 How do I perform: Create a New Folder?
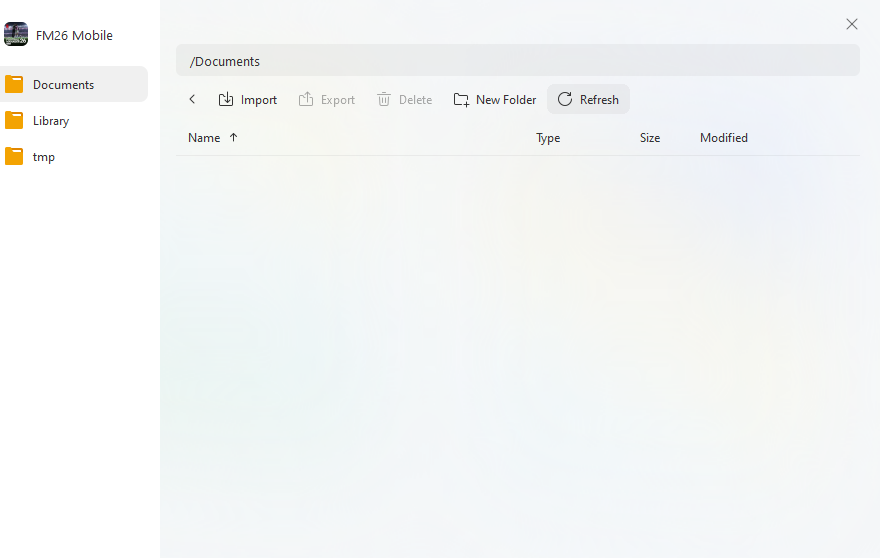(x=494, y=99)
